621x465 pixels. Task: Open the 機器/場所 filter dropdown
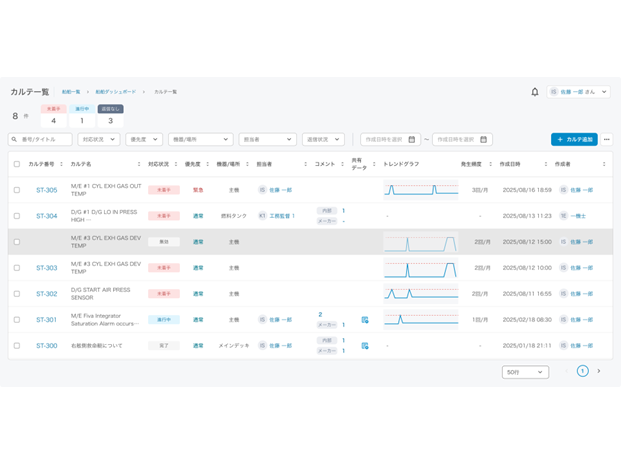pos(200,140)
